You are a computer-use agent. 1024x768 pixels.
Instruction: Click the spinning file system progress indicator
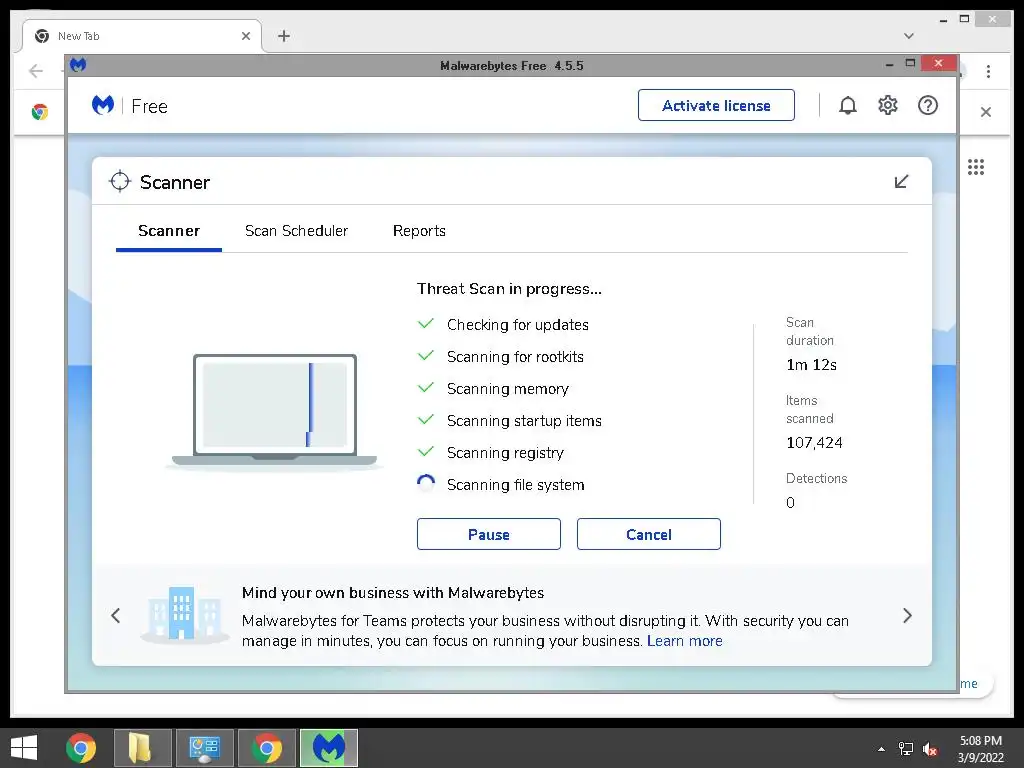click(x=426, y=484)
